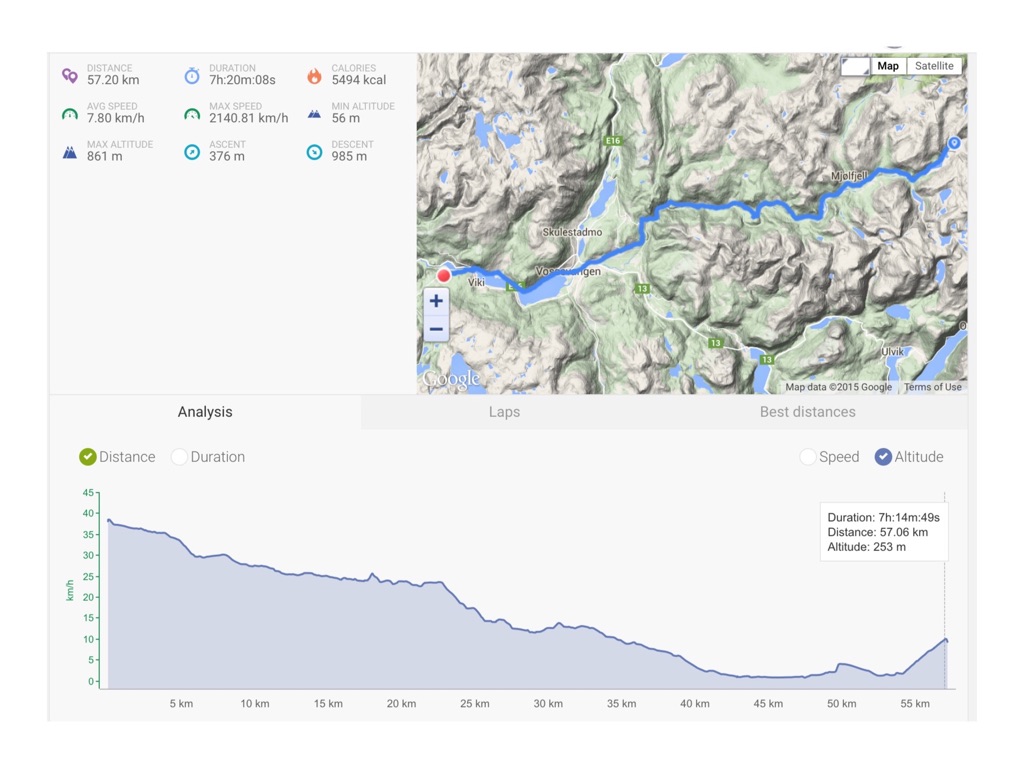Zoom out on the map

[436, 329]
